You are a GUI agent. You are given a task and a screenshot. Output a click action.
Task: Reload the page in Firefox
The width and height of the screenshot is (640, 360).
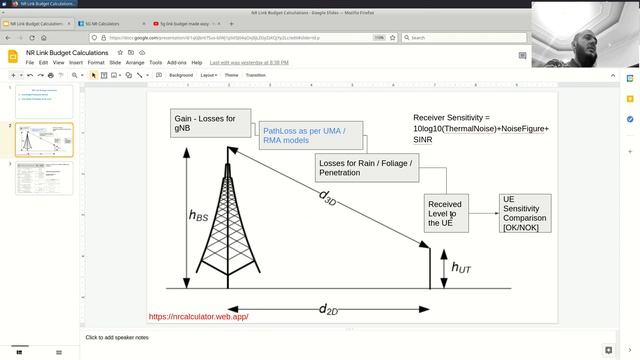tap(32, 38)
